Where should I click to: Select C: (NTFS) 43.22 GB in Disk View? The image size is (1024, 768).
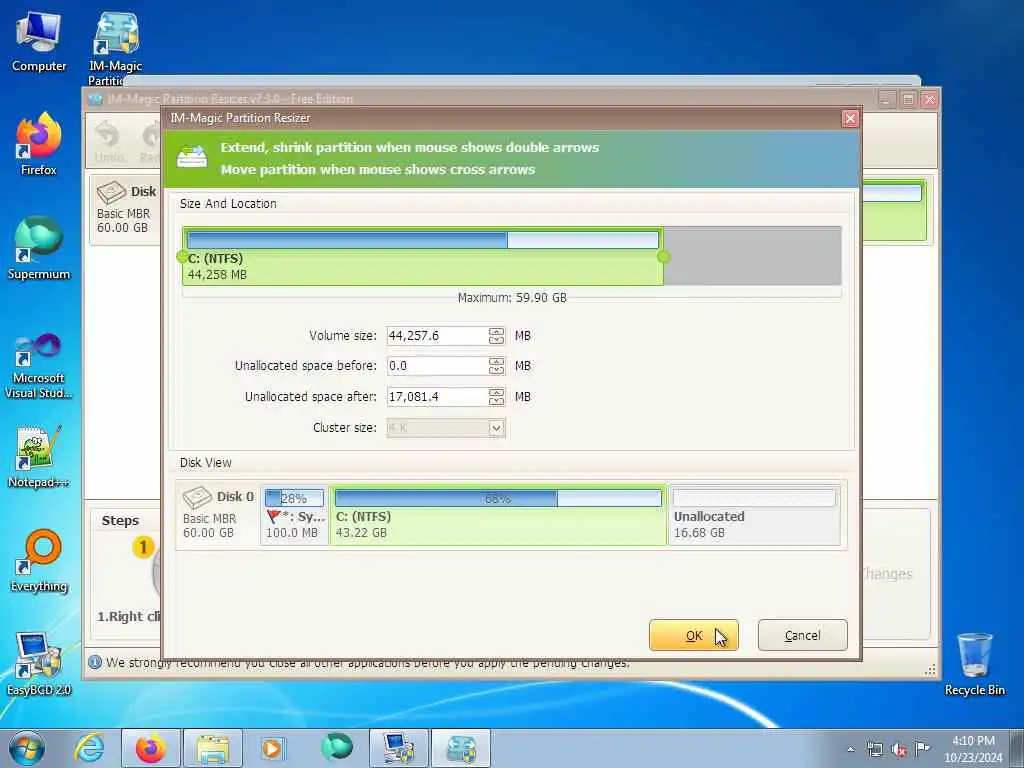(x=498, y=515)
